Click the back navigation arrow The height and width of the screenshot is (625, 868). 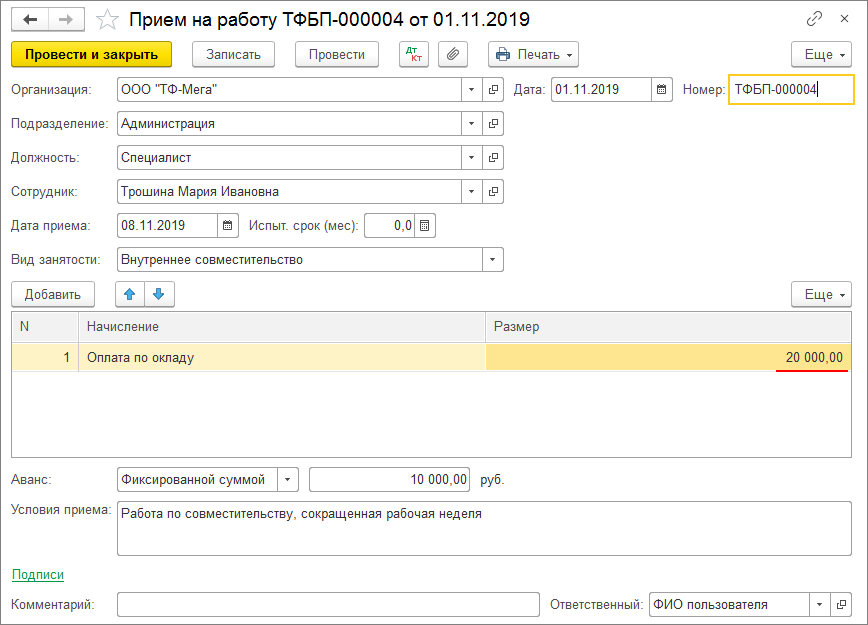pyautogui.click(x=29, y=19)
